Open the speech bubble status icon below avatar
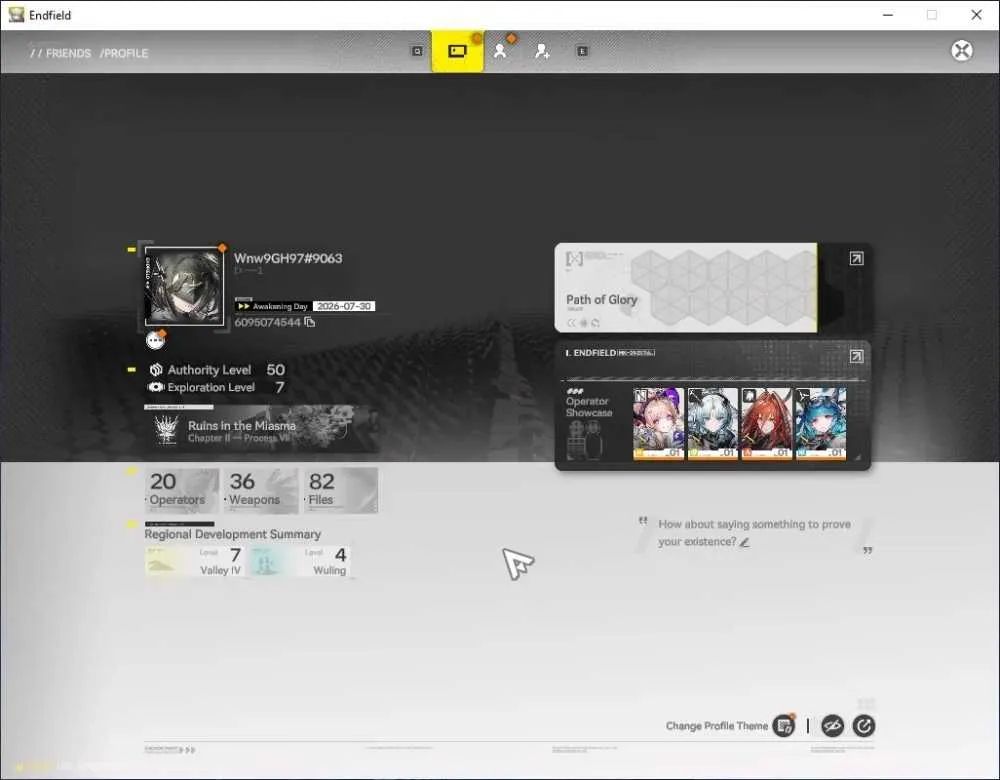1000x780 pixels. pos(155,340)
